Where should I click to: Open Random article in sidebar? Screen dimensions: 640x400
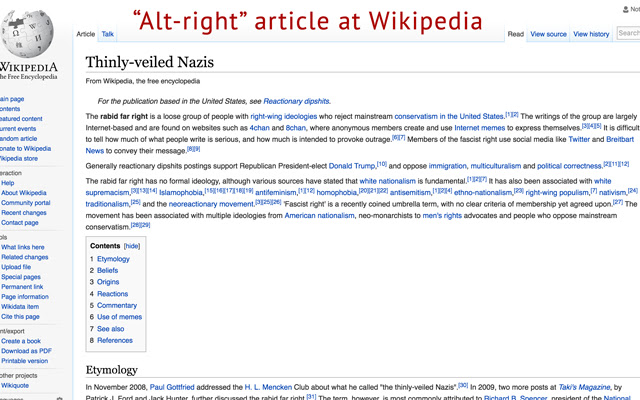click(18, 138)
